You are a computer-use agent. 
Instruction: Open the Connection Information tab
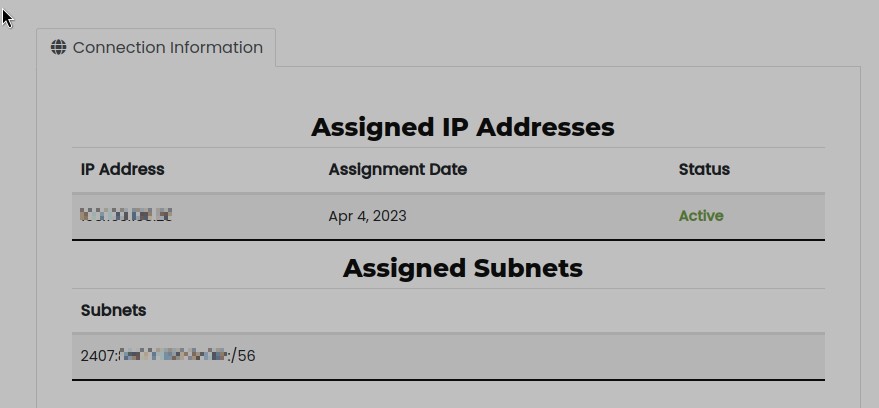pyautogui.click(x=157, y=47)
